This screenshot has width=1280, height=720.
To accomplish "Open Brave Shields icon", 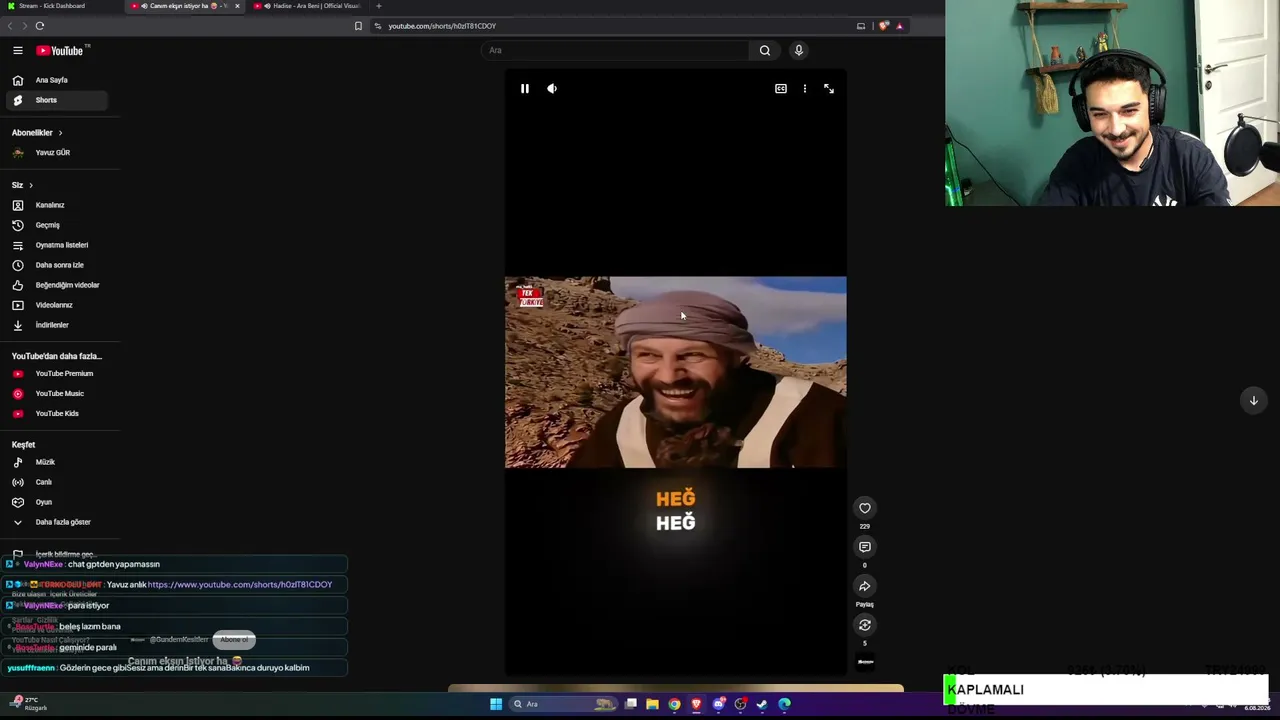I will pos(884,26).
